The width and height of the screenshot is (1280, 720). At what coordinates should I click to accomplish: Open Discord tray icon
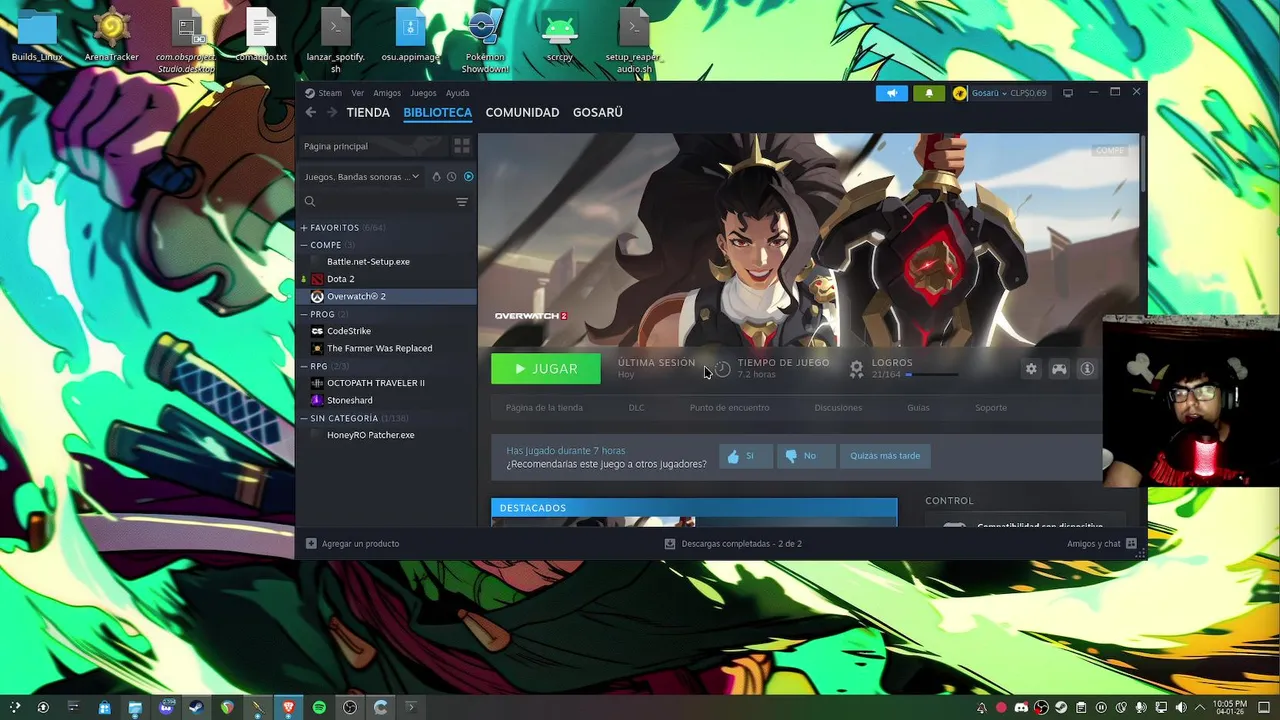(x=1021, y=708)
